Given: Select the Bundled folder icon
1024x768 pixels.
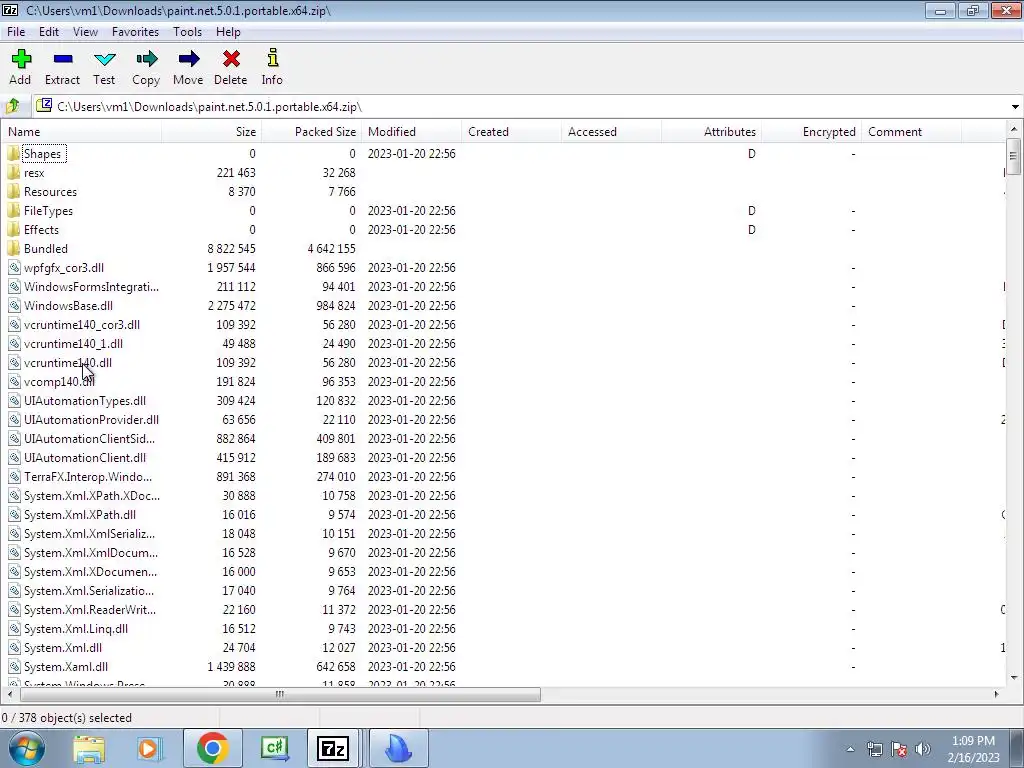Looking at the screenshot, I should tap(14, 248).
